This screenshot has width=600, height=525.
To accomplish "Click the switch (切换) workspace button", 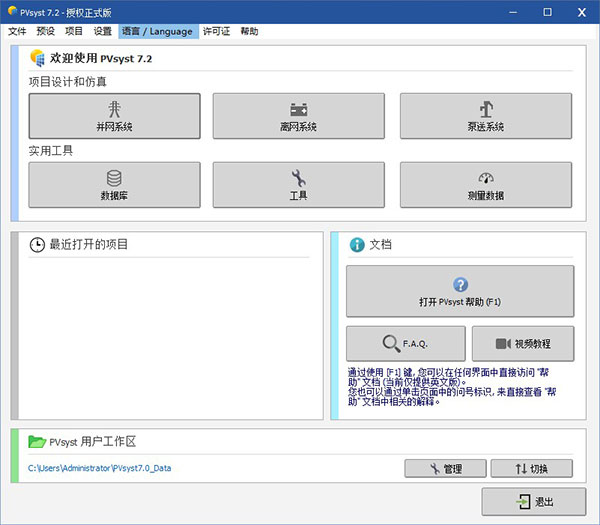I will [x=531, y=468].
